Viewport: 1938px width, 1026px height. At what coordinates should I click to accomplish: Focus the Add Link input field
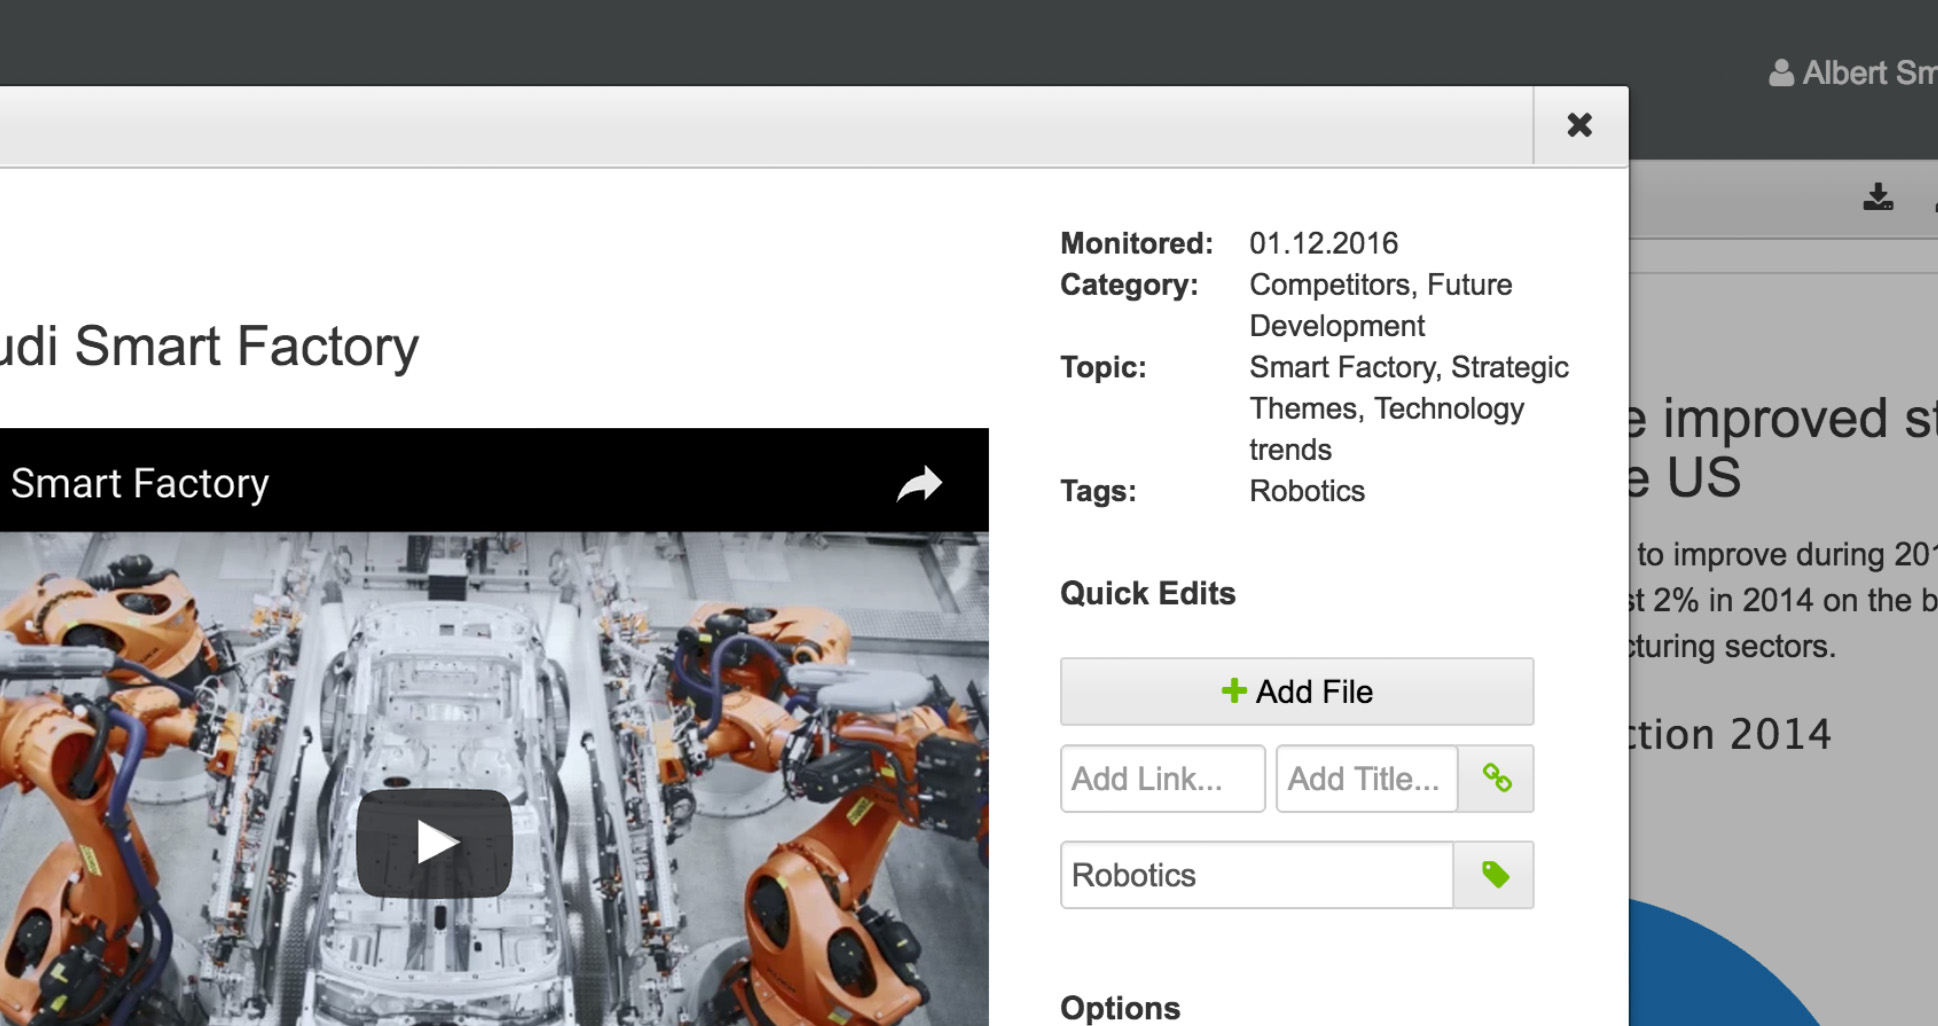click(1163, 779)
